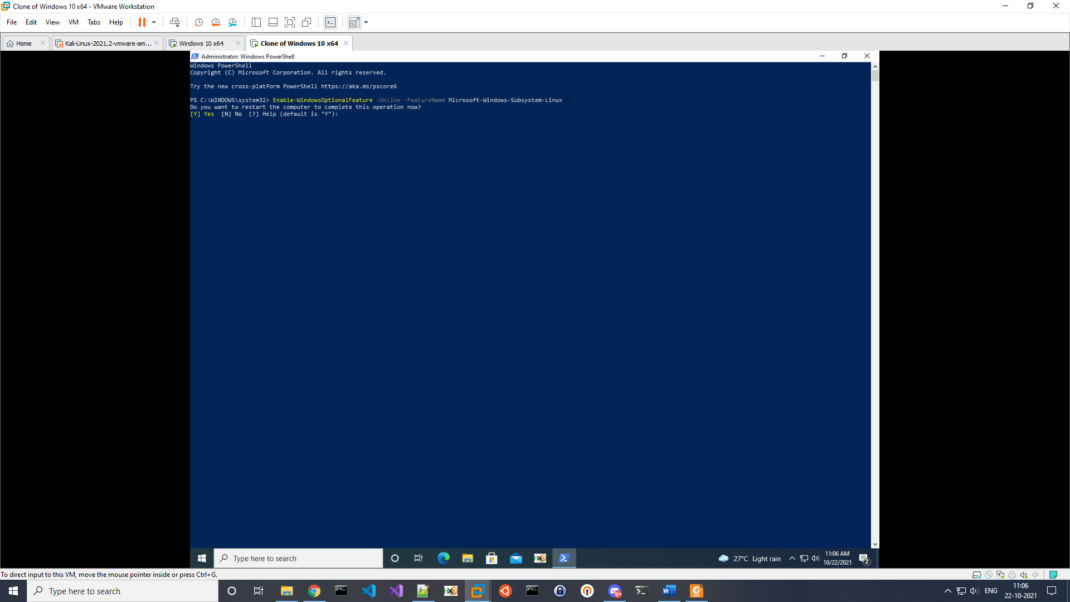The width and height of the screenshot is (1070, 602).
Task: Click the guest taskbar search box
Action: pos(298,558)
